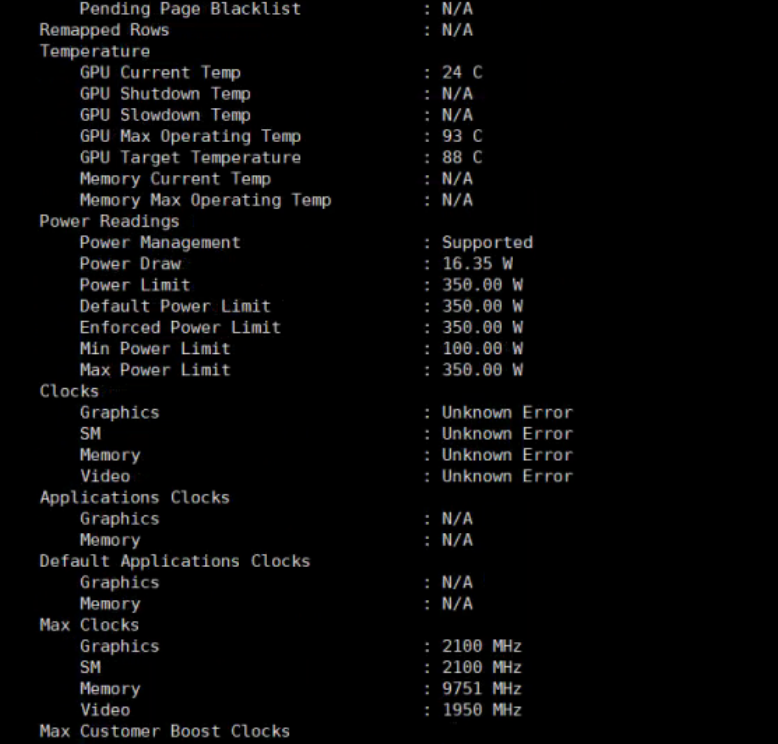Click the Min Power Limit value 100.00 W
Image resolution: width=778 pixels, height=744 pixels.
482,349
